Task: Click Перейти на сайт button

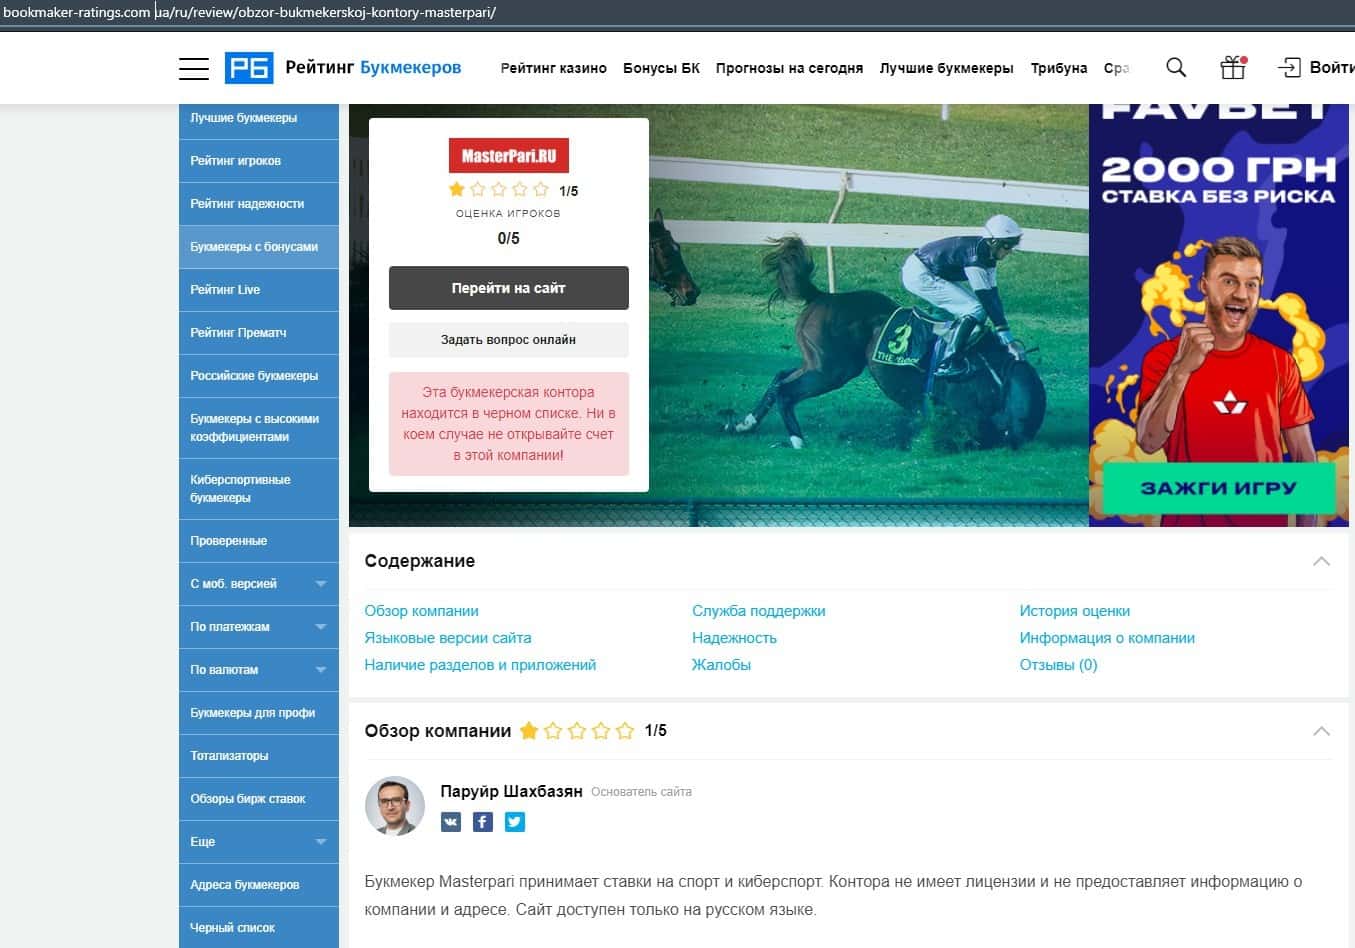Action: [509, 288]
